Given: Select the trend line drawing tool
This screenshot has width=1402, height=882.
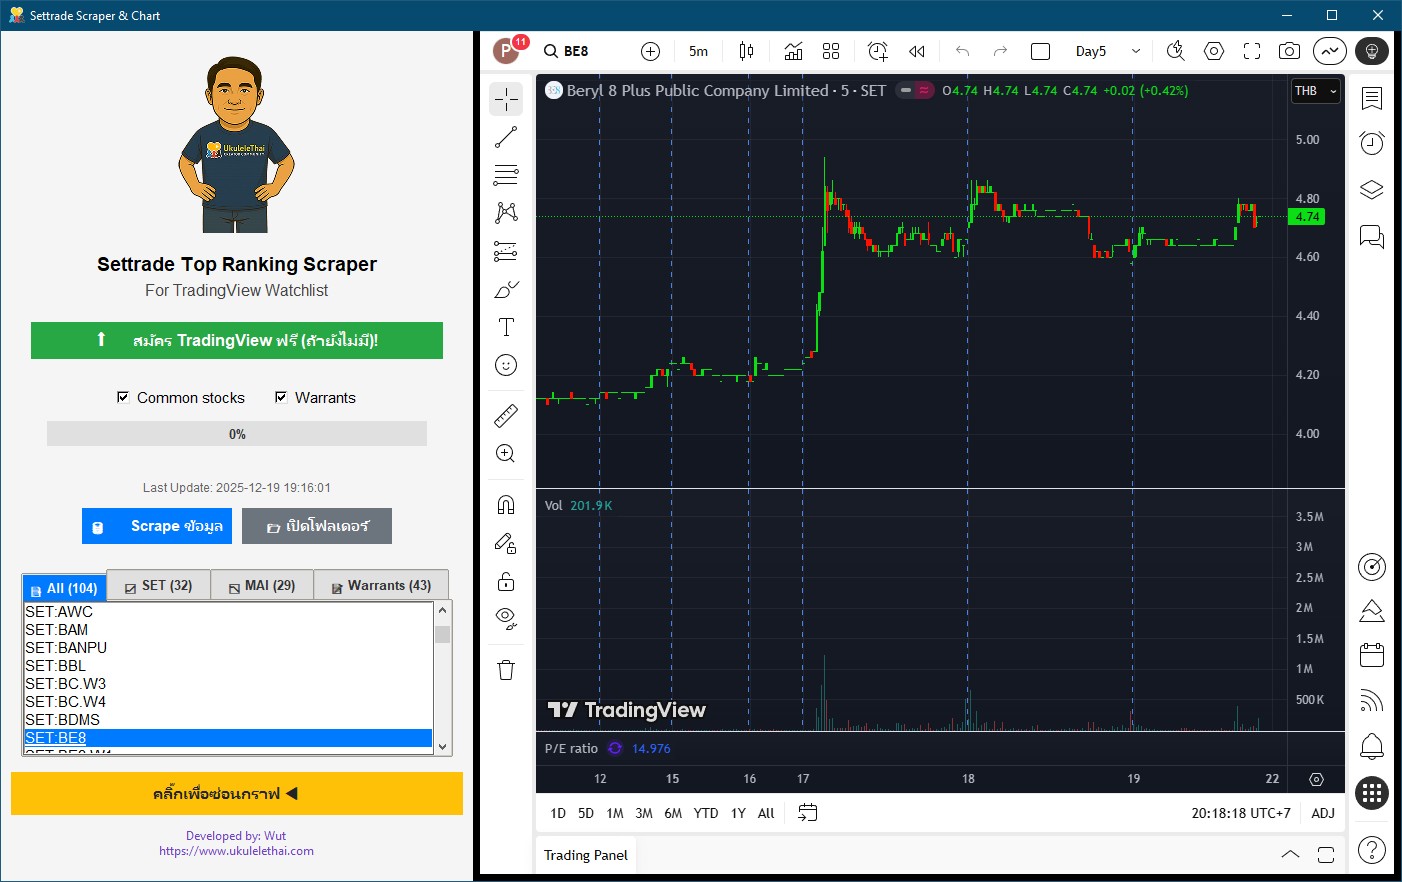Looking at the screenshot, I should [505, 137].
